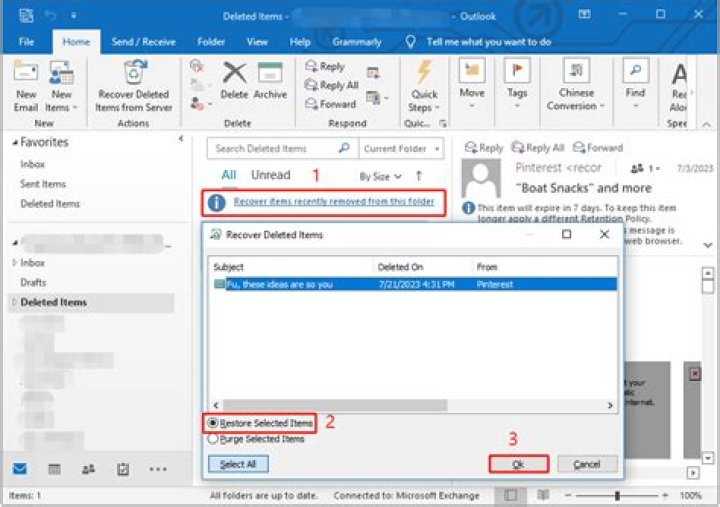Switch to Mail view in navigation bar
Image resolution: width=720 pixels, height=507 pixels.
point(20,469)
